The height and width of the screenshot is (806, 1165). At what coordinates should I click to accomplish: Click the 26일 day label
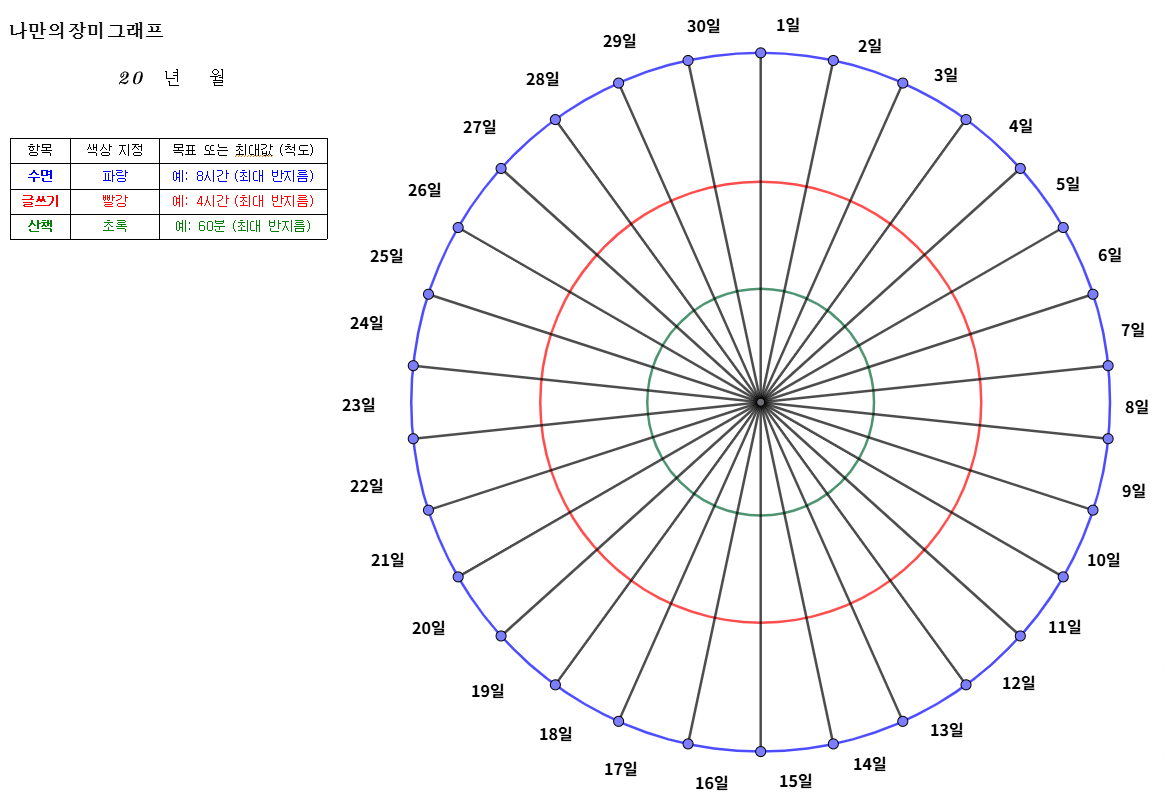pos(424,190)
